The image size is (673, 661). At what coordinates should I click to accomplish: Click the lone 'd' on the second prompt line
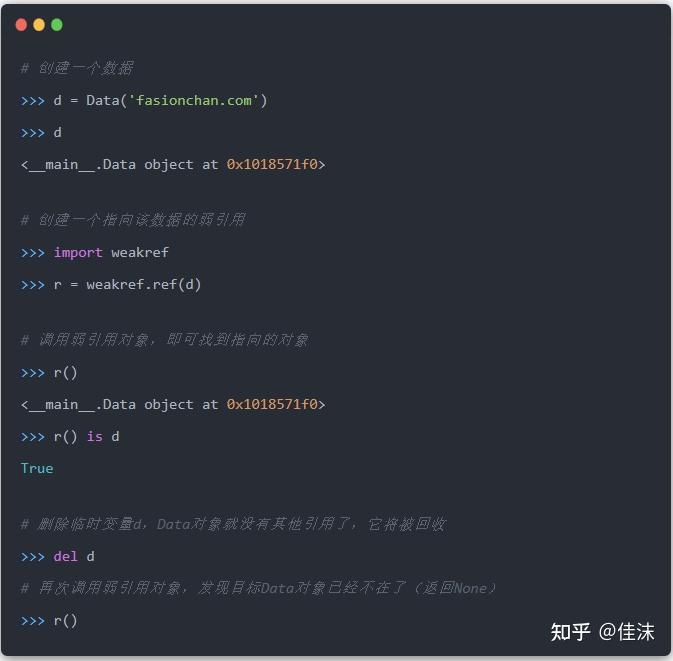point(58,133)
